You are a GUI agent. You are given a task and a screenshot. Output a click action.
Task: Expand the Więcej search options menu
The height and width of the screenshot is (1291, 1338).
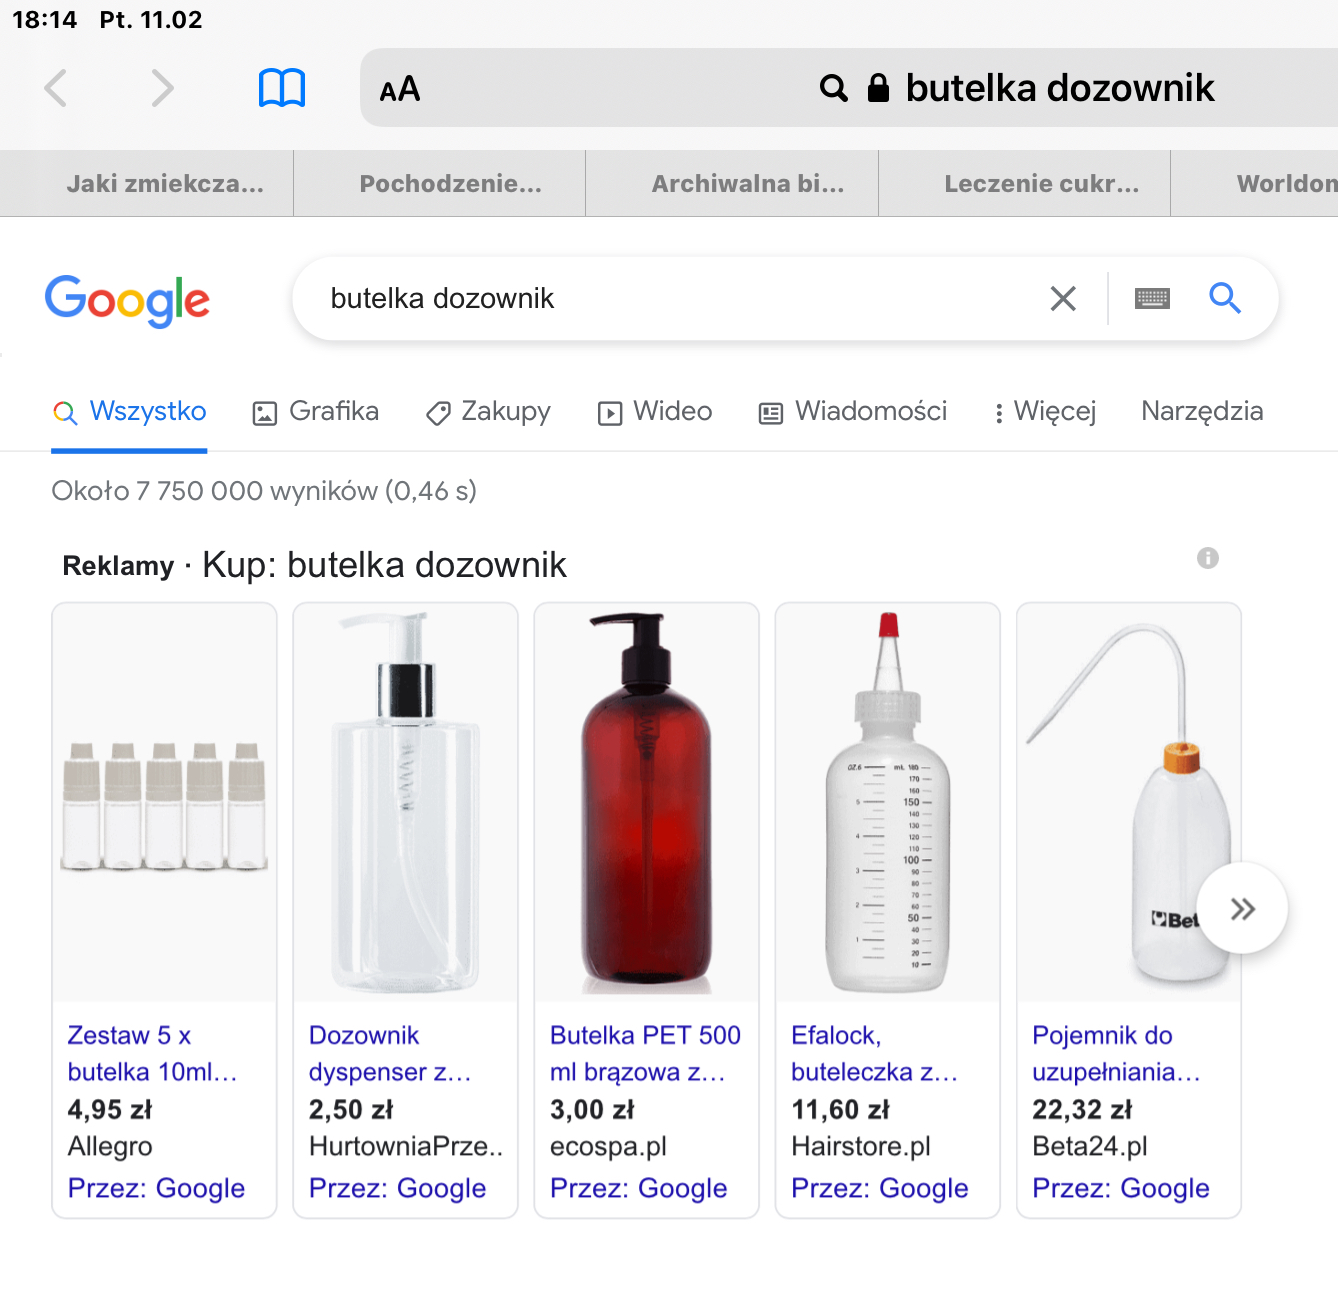[x=1044, y=412]
